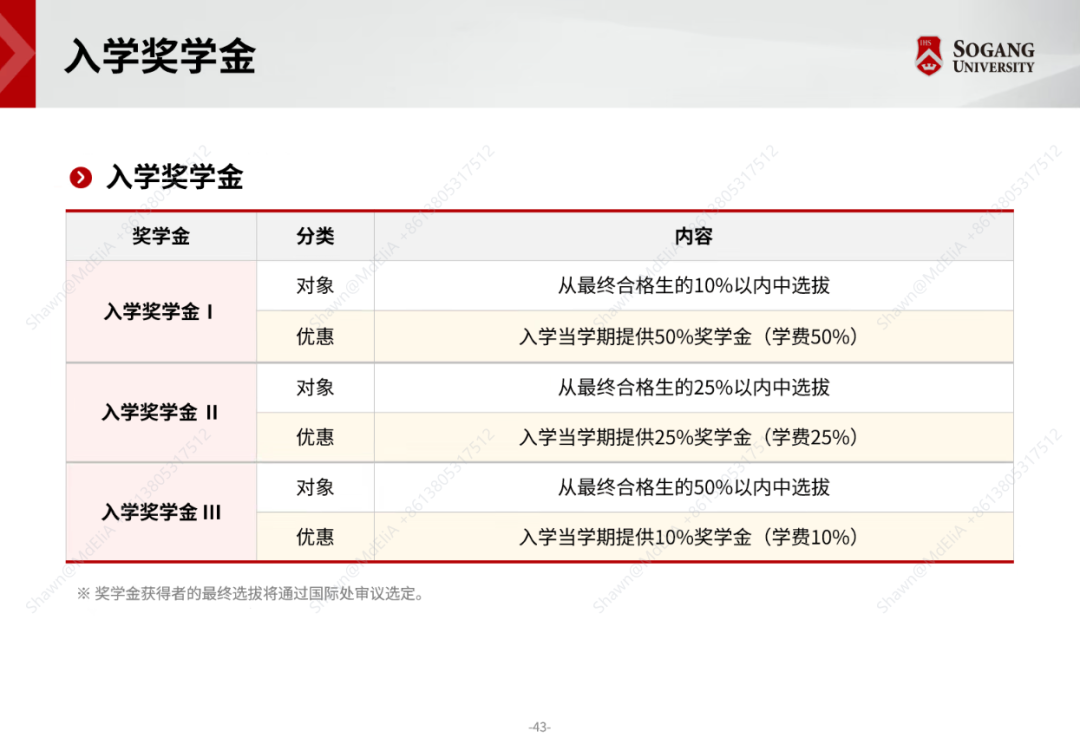Click the 入学奖学金 III row label

tap(160, 512)
